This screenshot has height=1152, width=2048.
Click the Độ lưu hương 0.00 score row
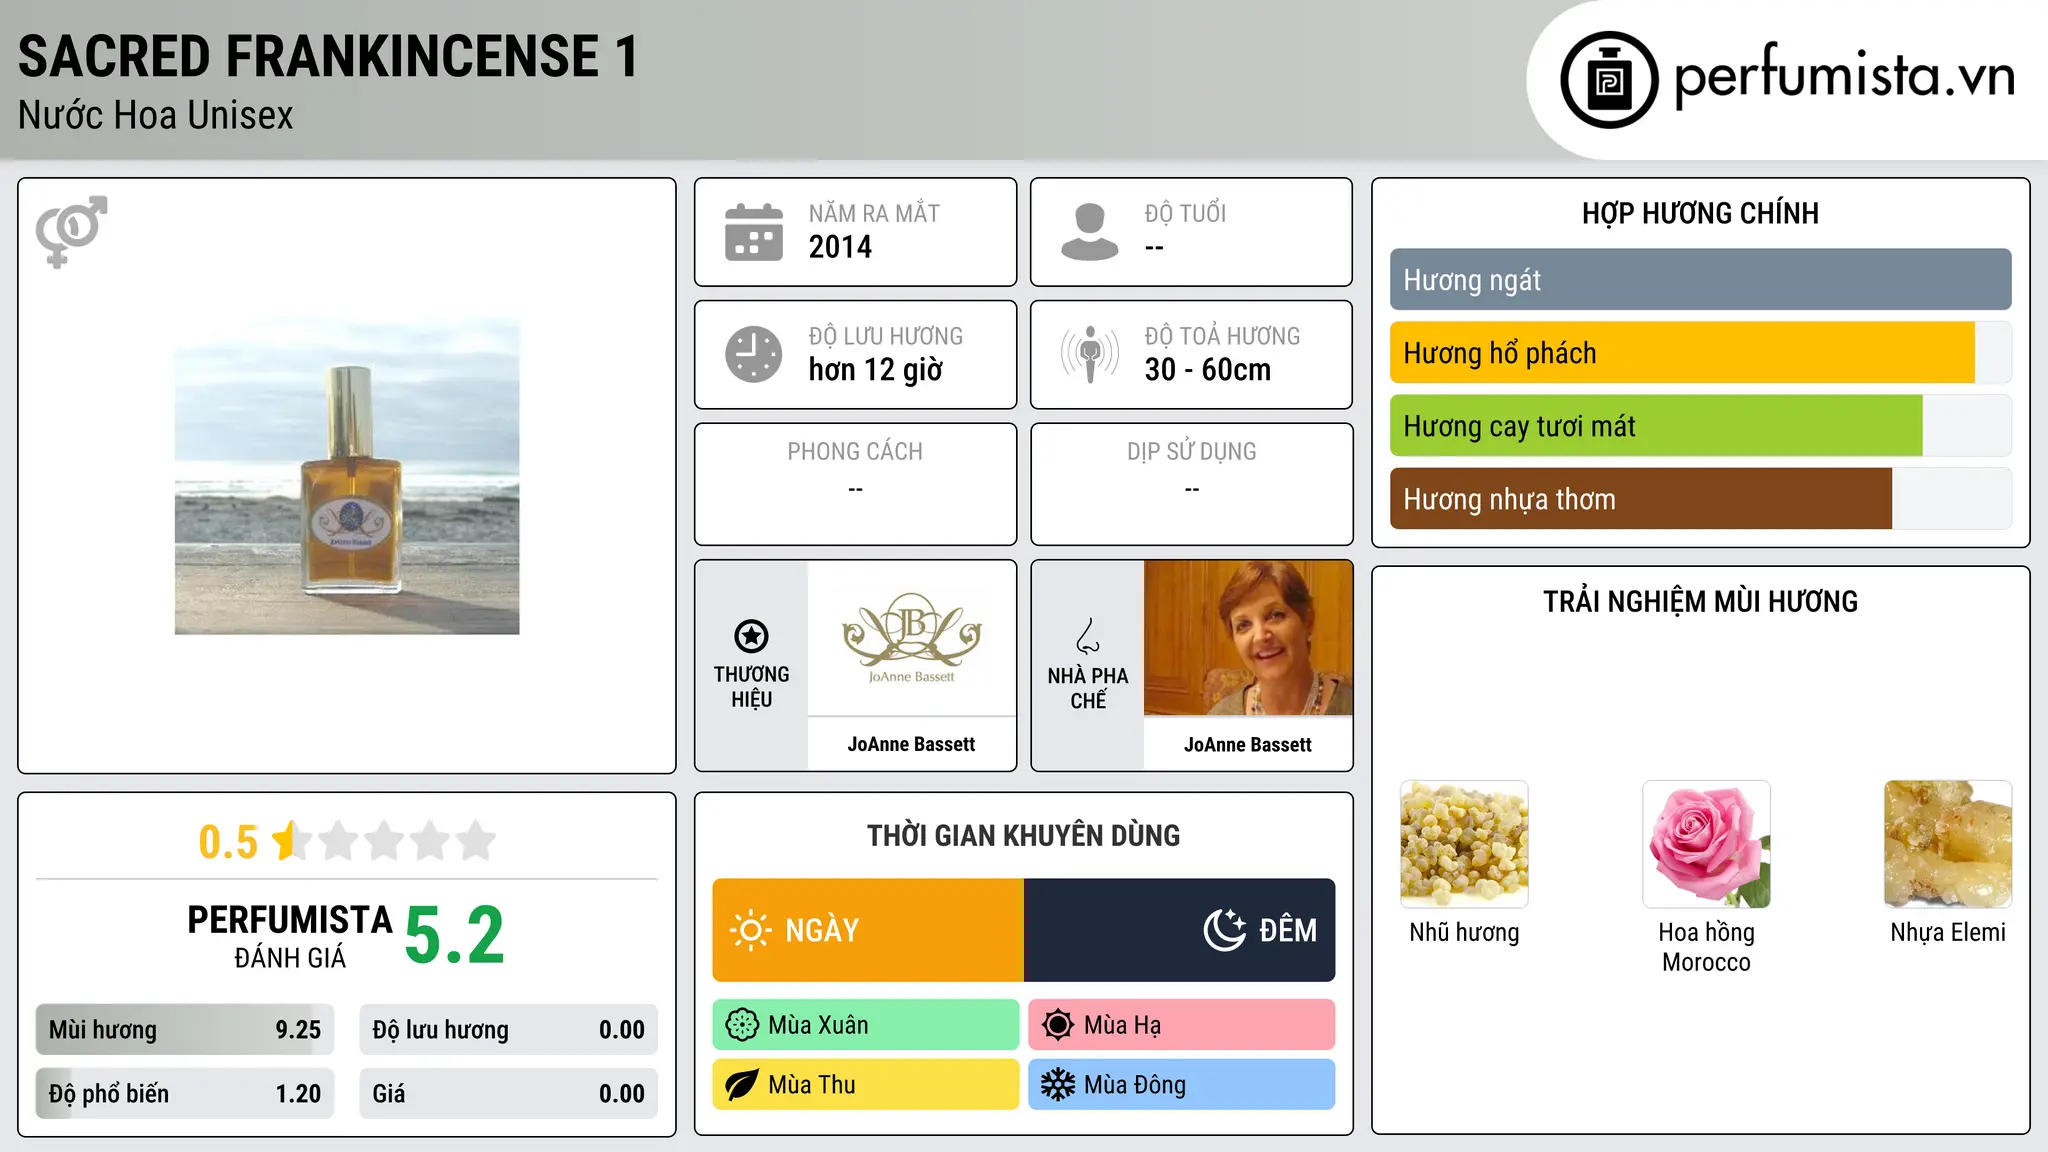(508, 1030)
